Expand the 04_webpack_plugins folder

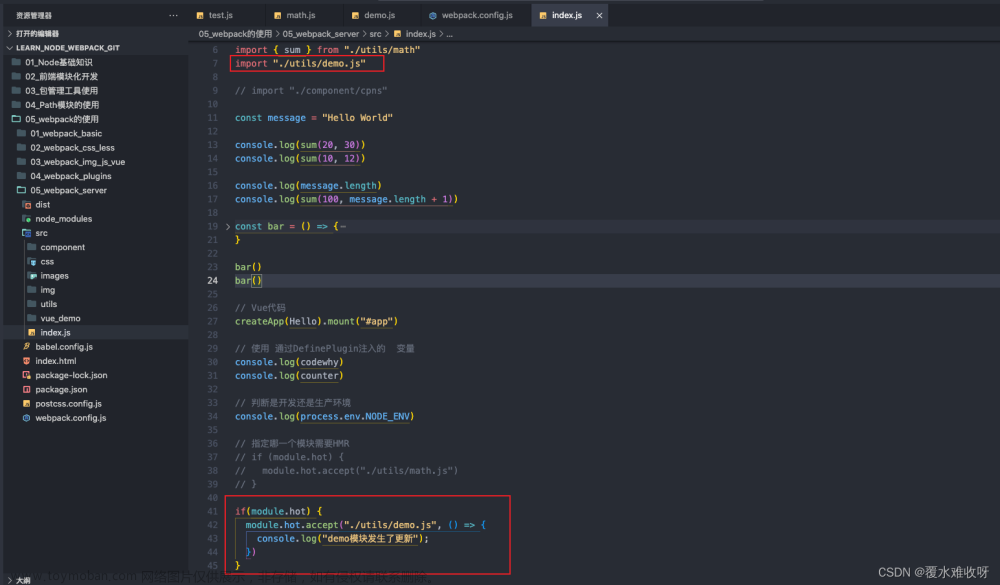[71, 176]
